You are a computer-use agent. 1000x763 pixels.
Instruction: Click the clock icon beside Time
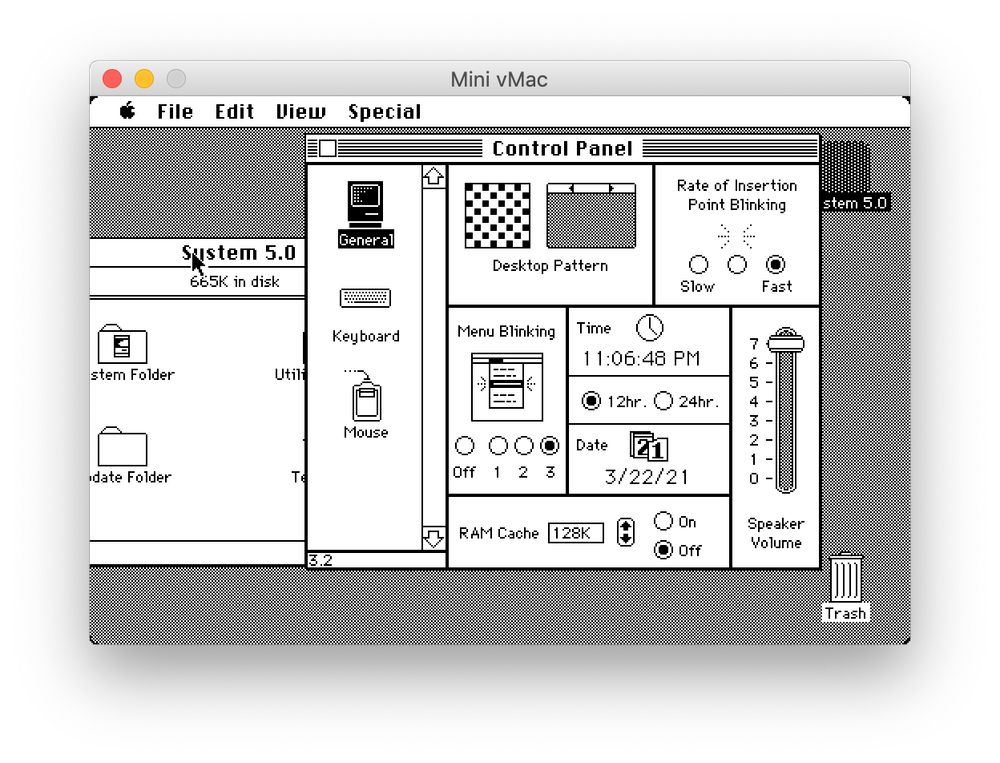pos(649,328)
